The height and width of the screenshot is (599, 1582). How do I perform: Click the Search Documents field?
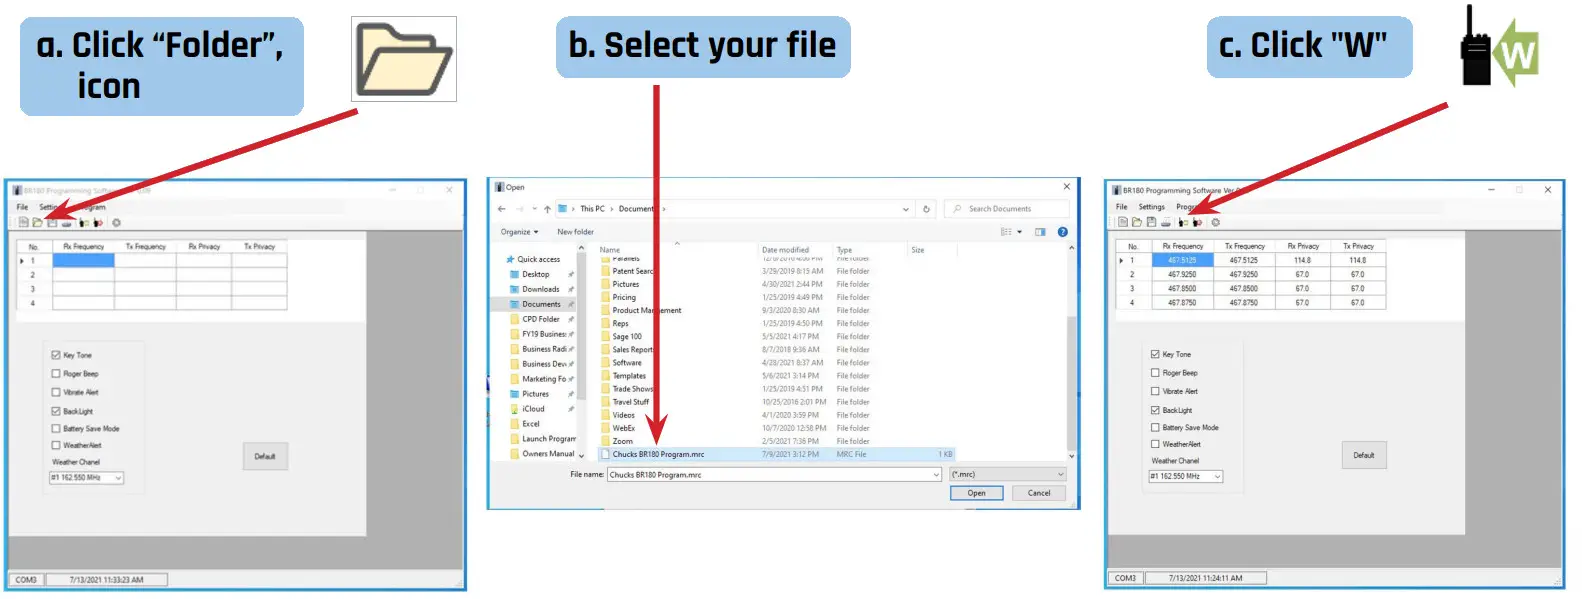(1006, 209)
